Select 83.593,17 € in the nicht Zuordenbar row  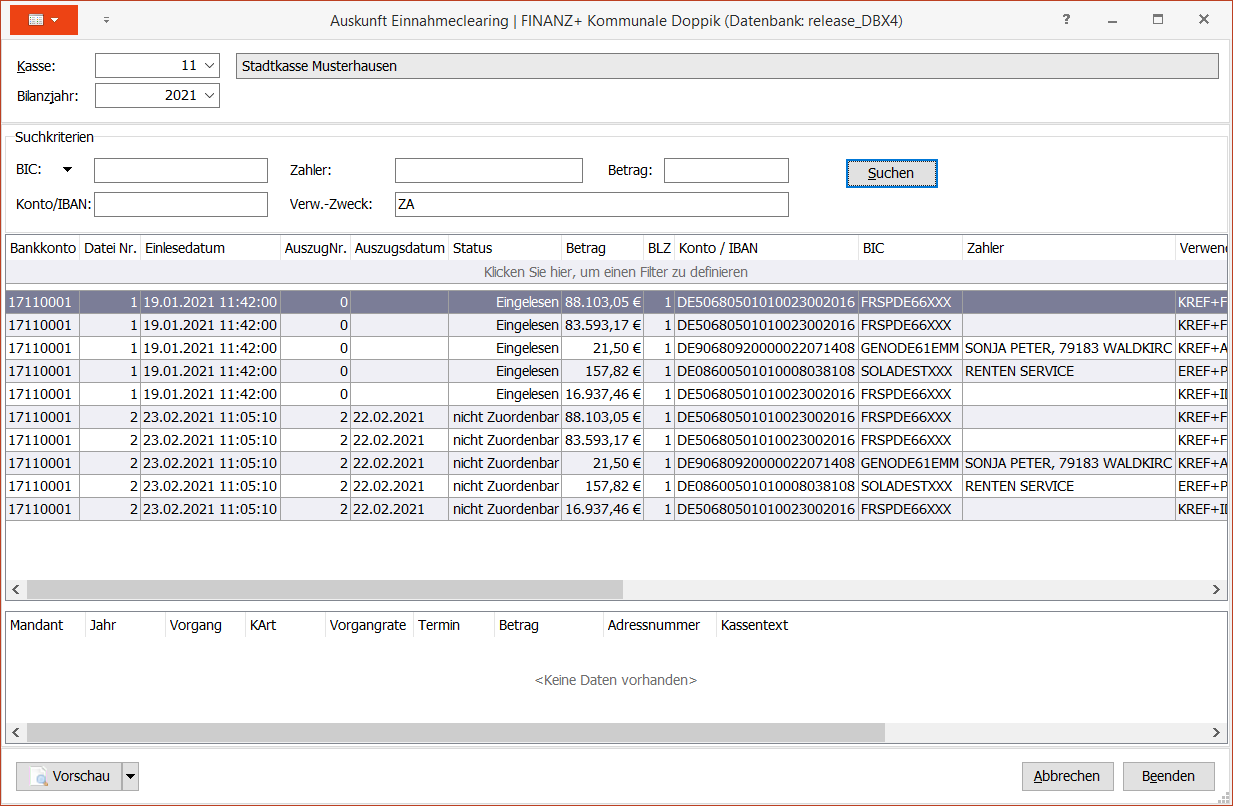pyautogui.click(x=602, y=440)
